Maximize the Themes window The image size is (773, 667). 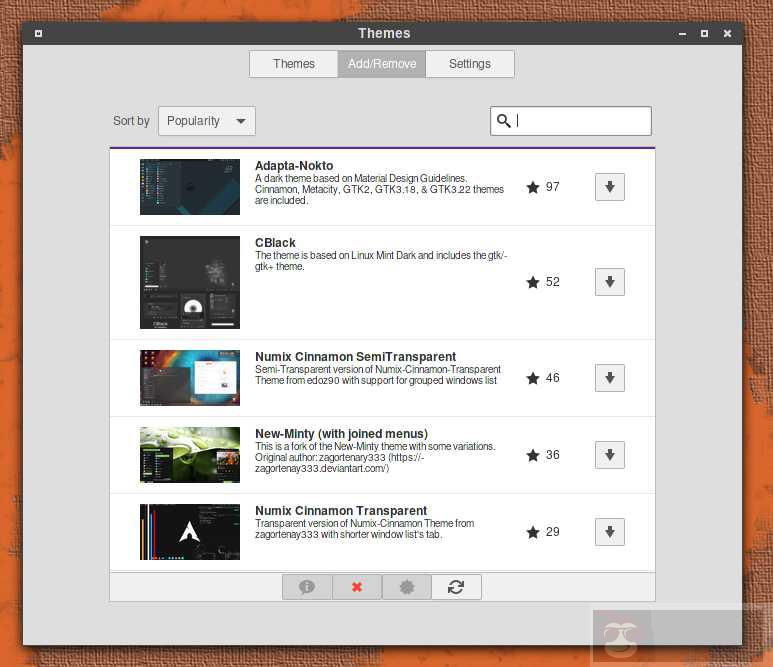704,34
